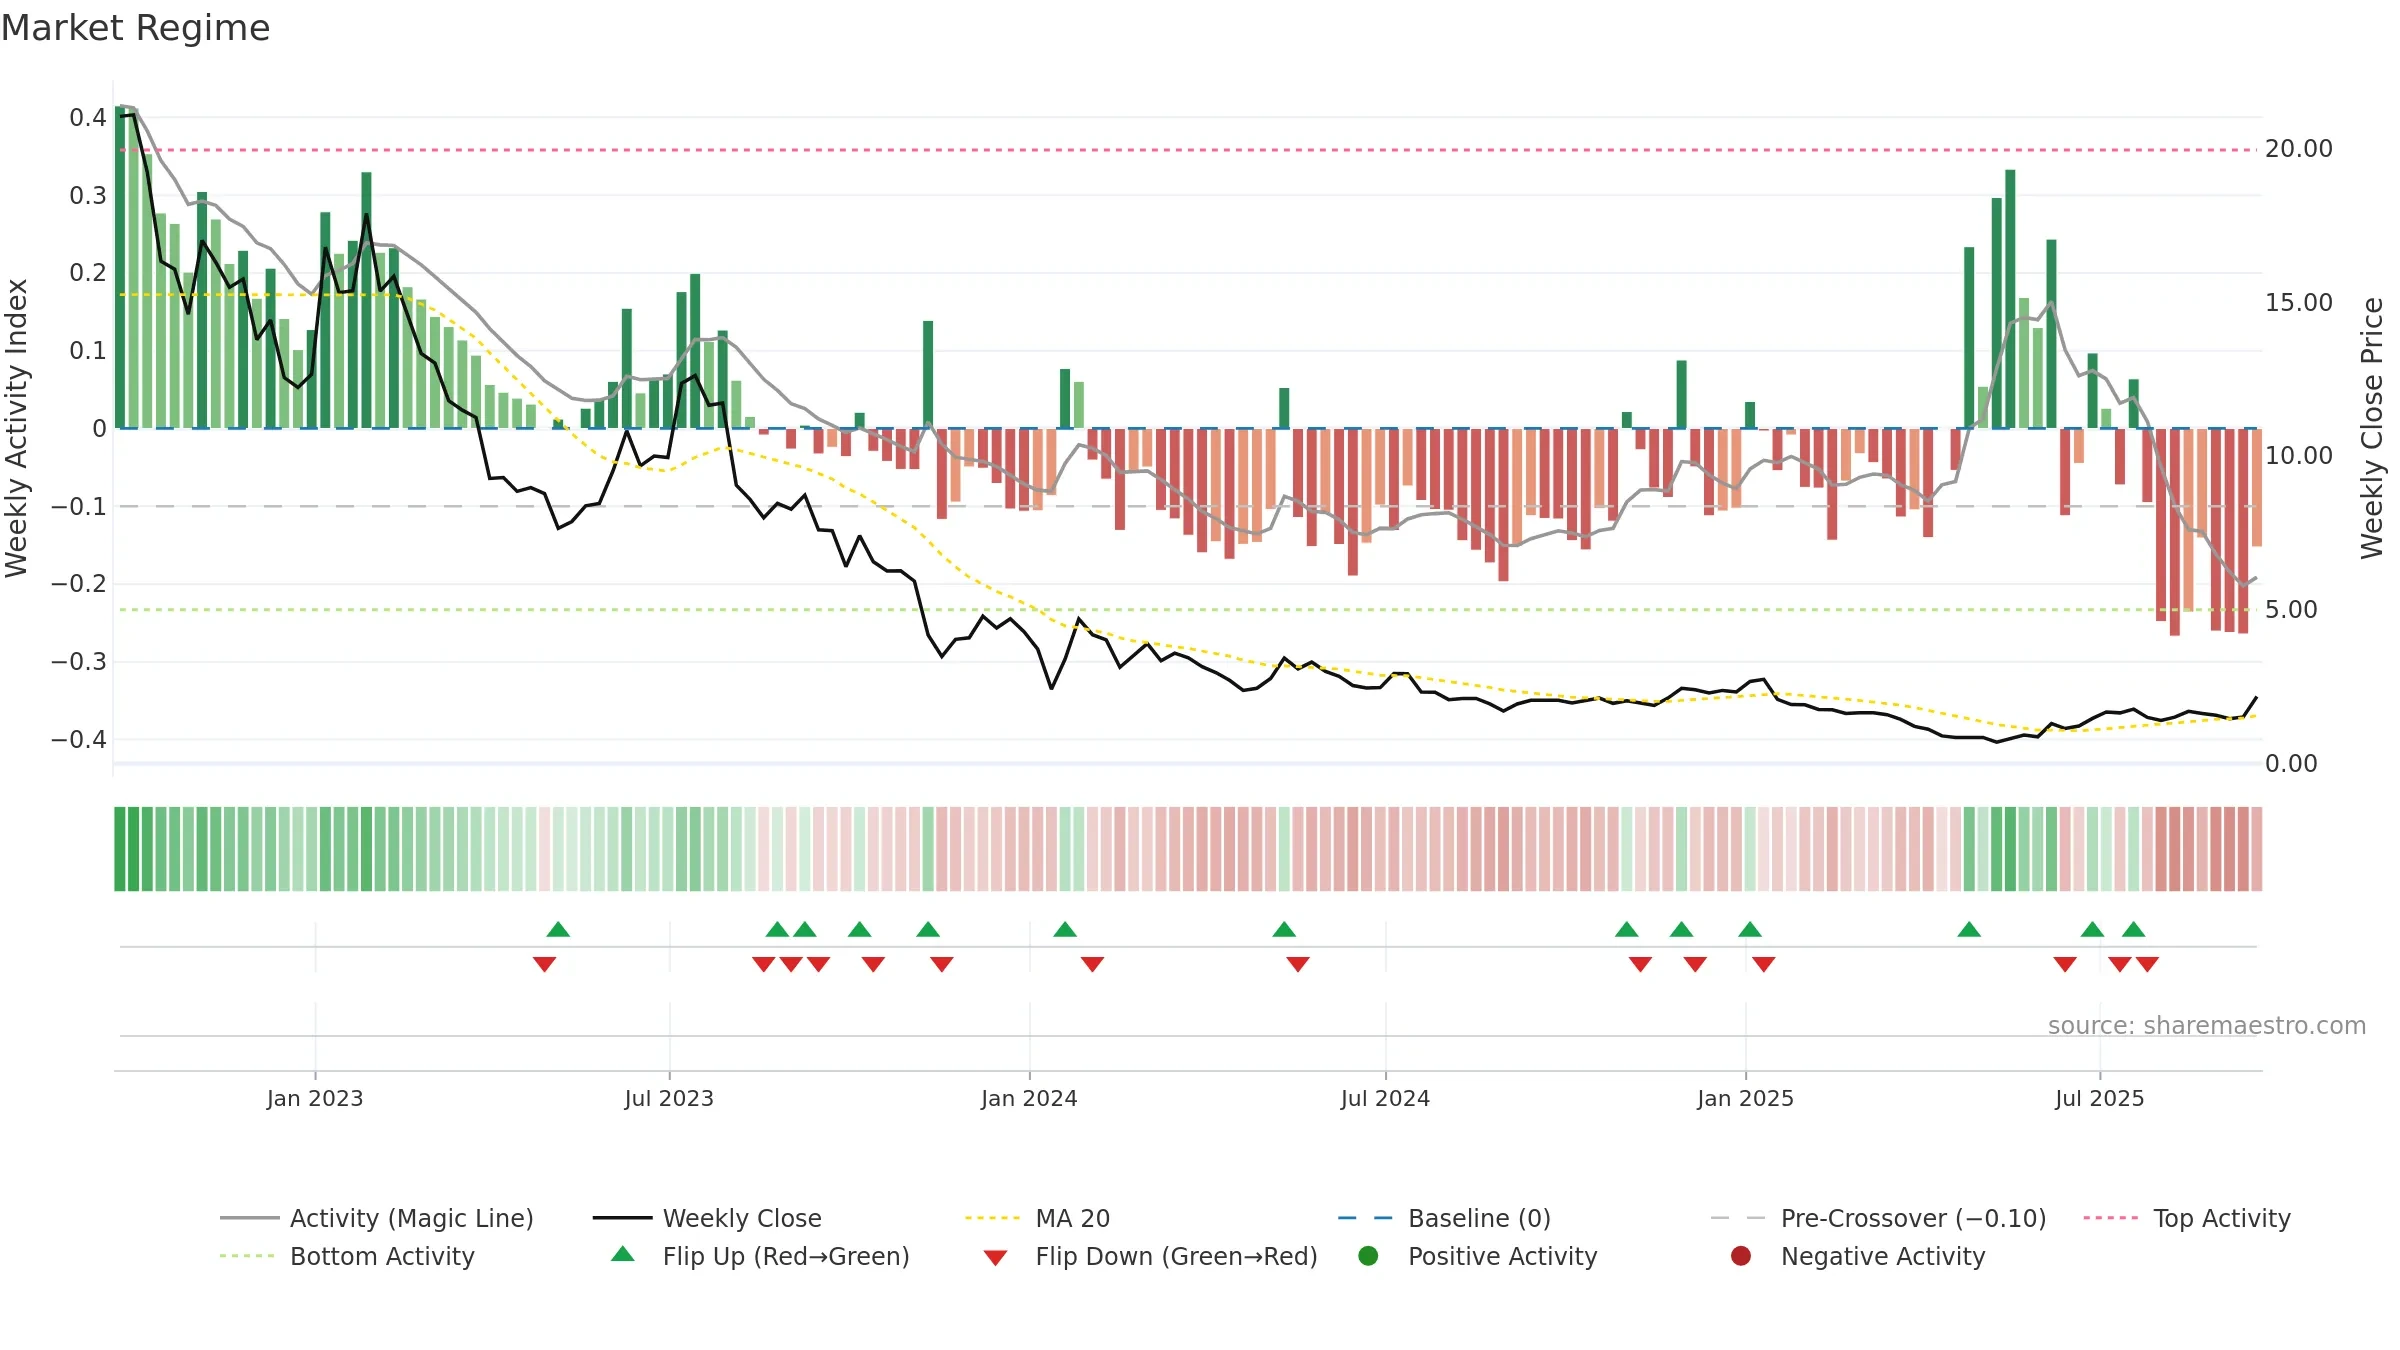
Task: Click the Jan 2023 x-axis label
Action: click(315, 1098)
